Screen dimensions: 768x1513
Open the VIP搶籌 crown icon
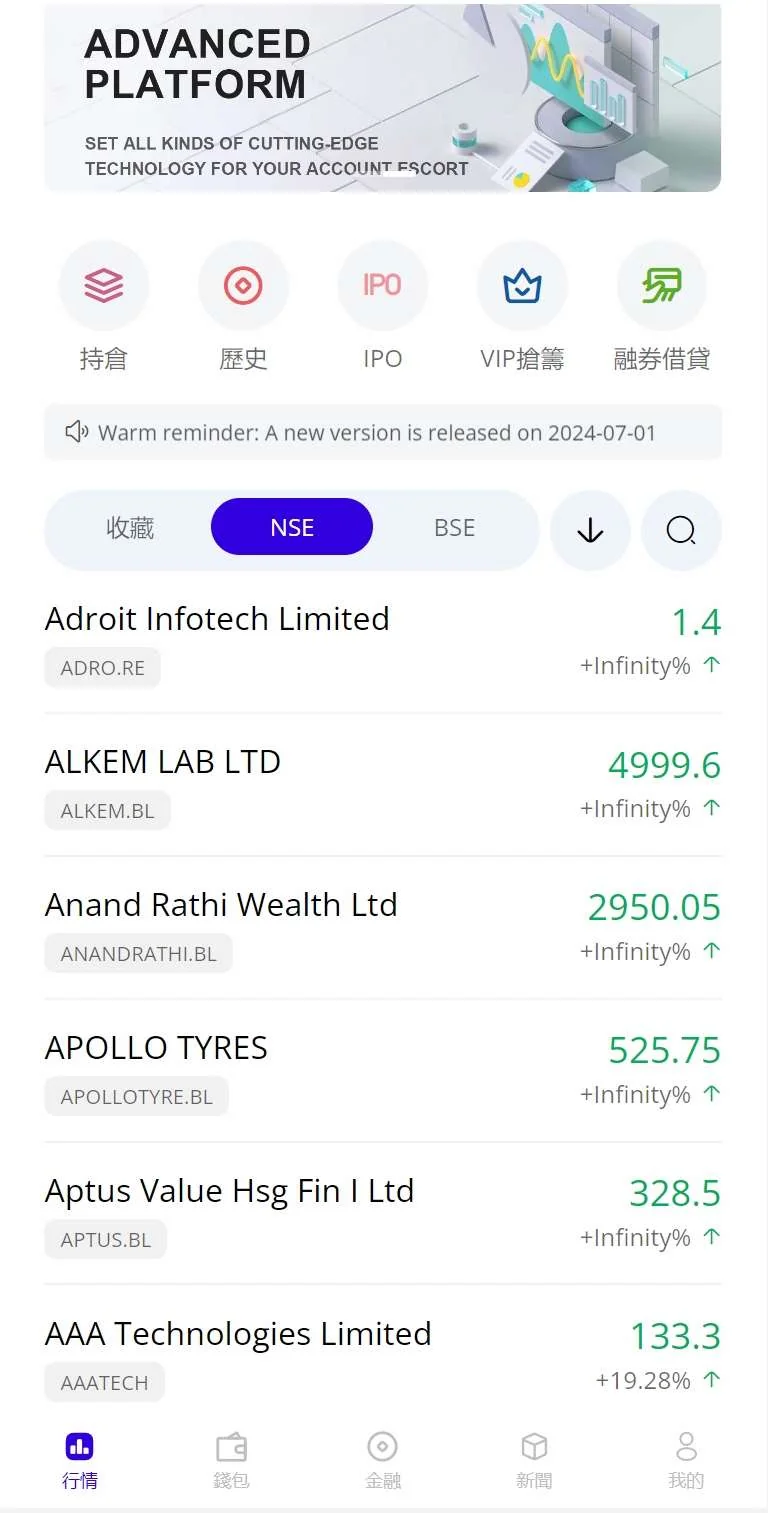[522, 286]
